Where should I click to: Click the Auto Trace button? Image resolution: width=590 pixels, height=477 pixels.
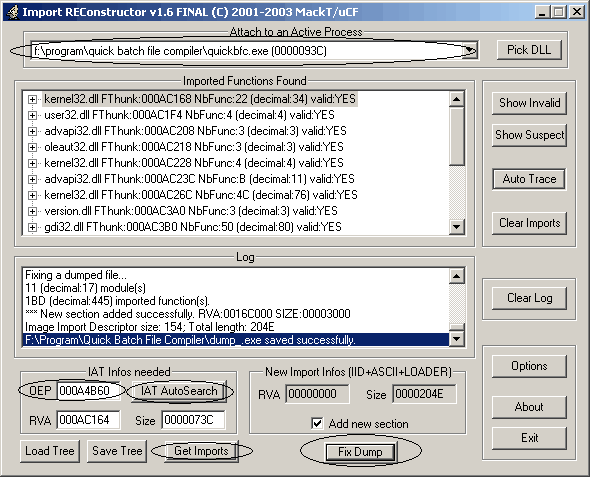[x=529, y=179]
